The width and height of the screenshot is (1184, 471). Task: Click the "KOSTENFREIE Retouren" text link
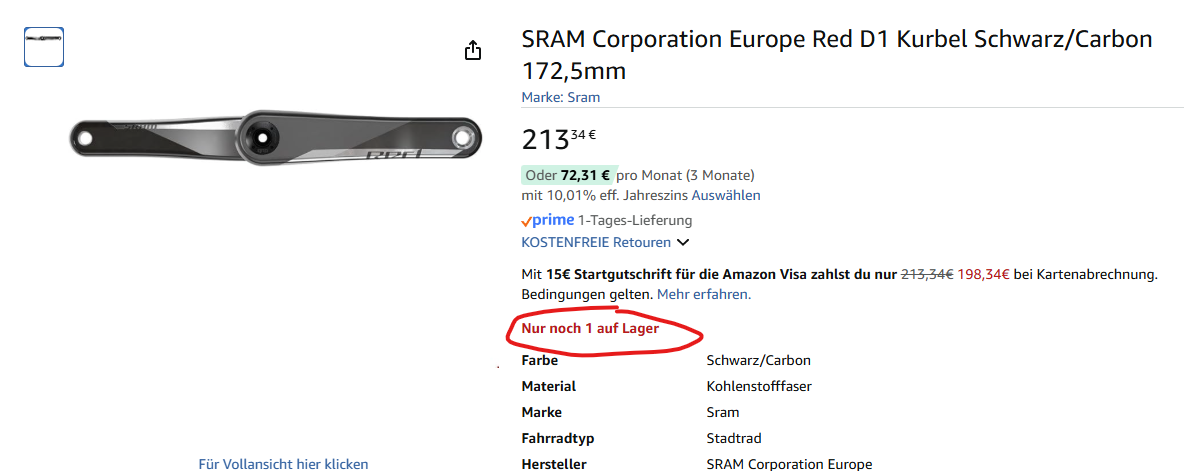[x=595, y=242]
